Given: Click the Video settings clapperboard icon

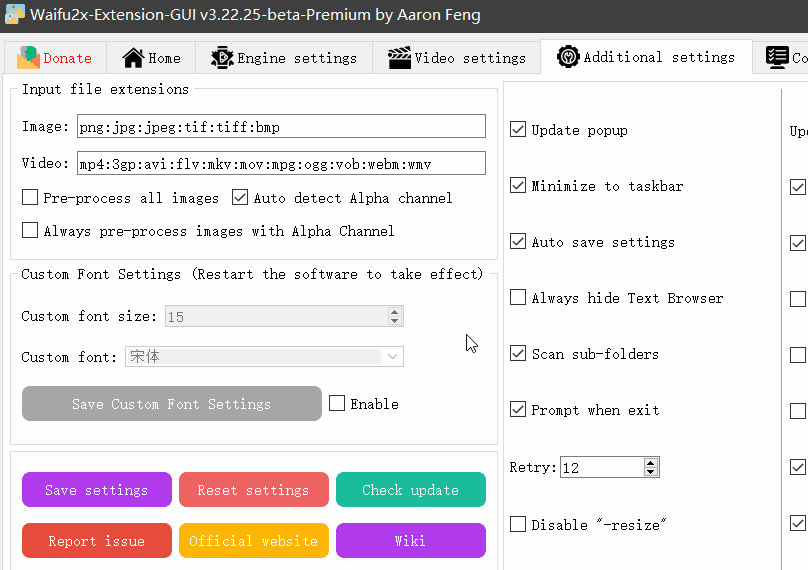Looking at the screenshot, I should tap(399, 58).
